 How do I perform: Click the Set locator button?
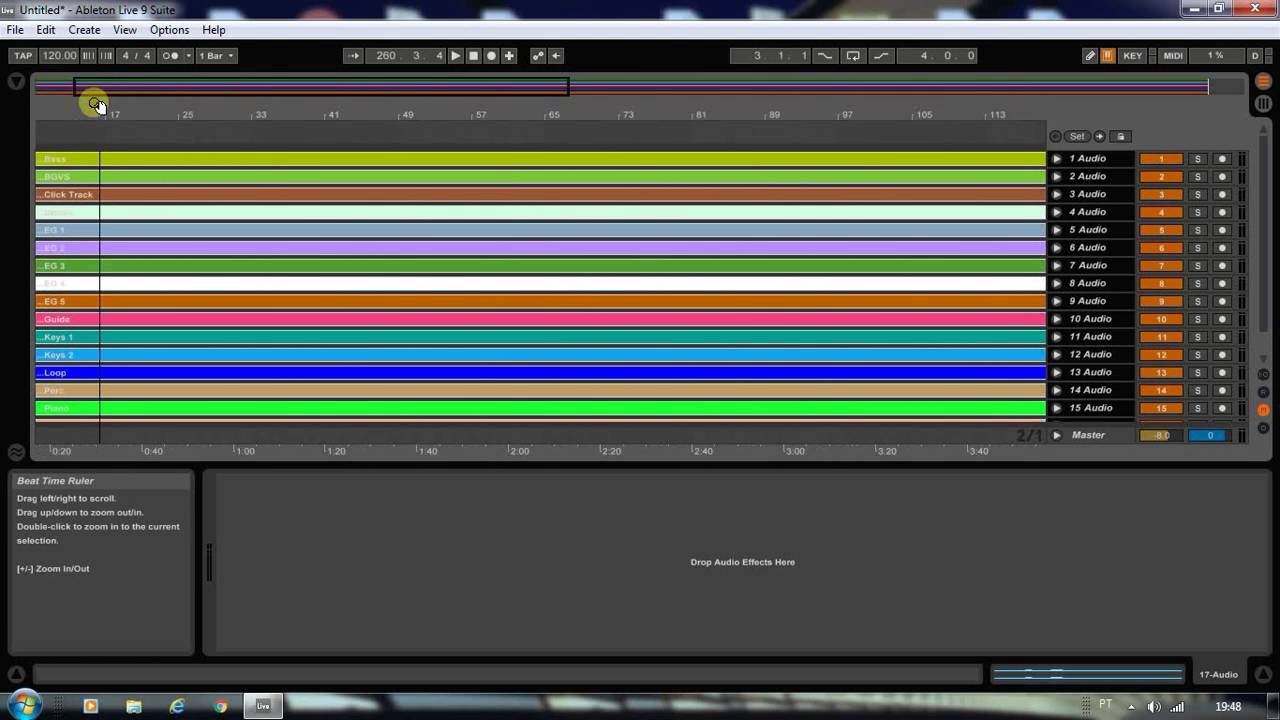[1077, 136]
